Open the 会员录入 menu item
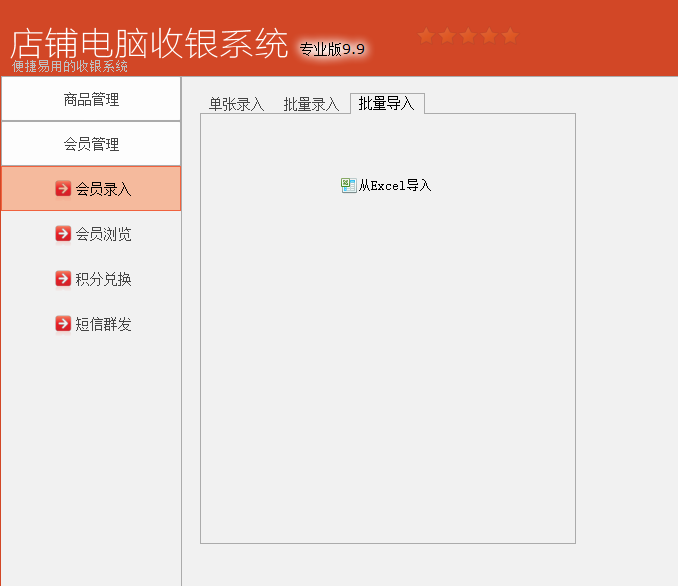Viewport: 678px width, 586px height. point(91,189)
